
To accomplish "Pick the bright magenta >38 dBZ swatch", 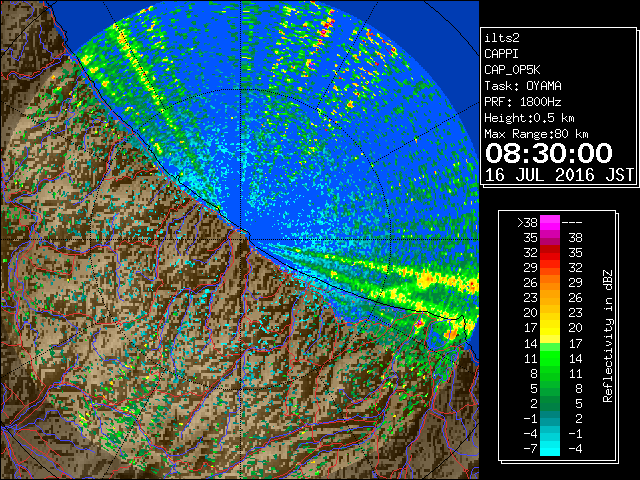I will pos(550,223).
